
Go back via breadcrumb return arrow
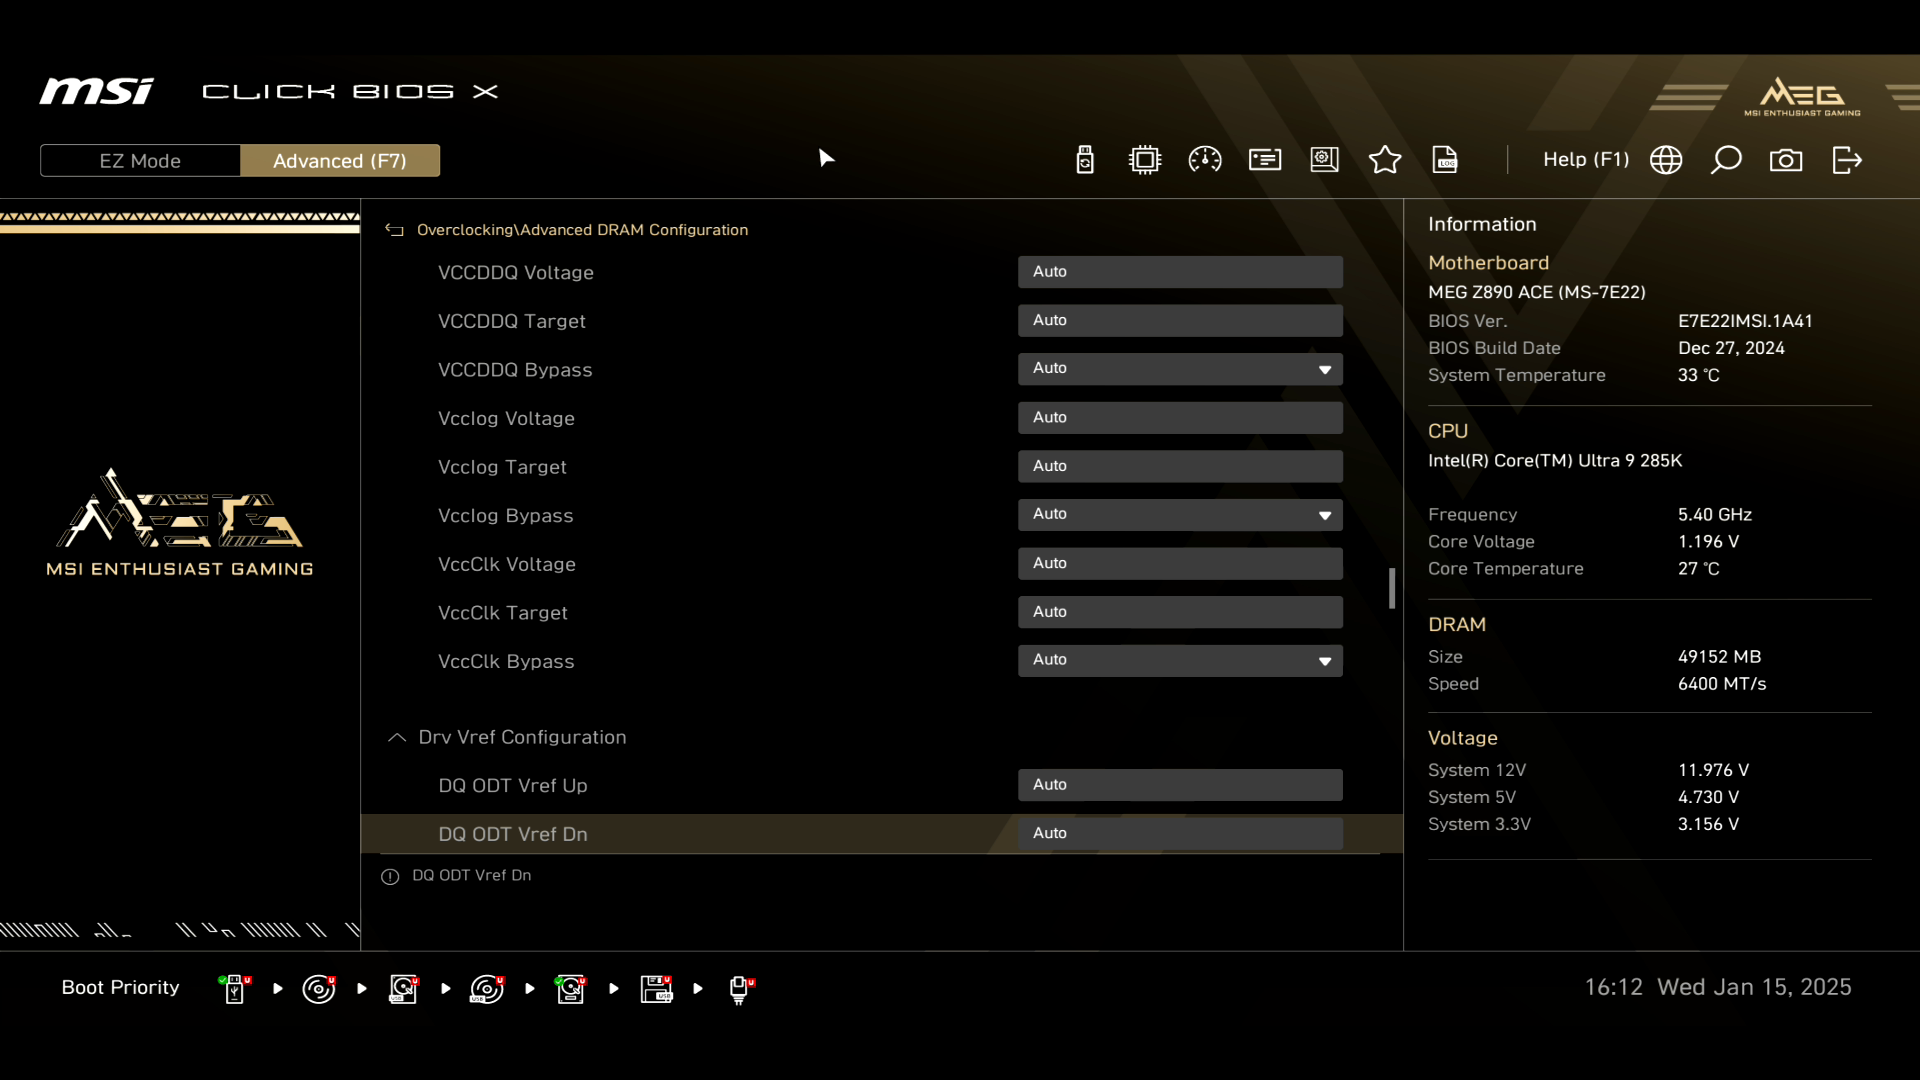point(395,230)
